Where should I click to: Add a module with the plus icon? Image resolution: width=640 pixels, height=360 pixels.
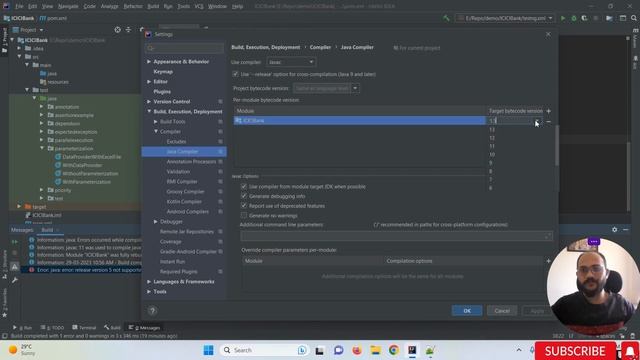click(x=548, y=111)
